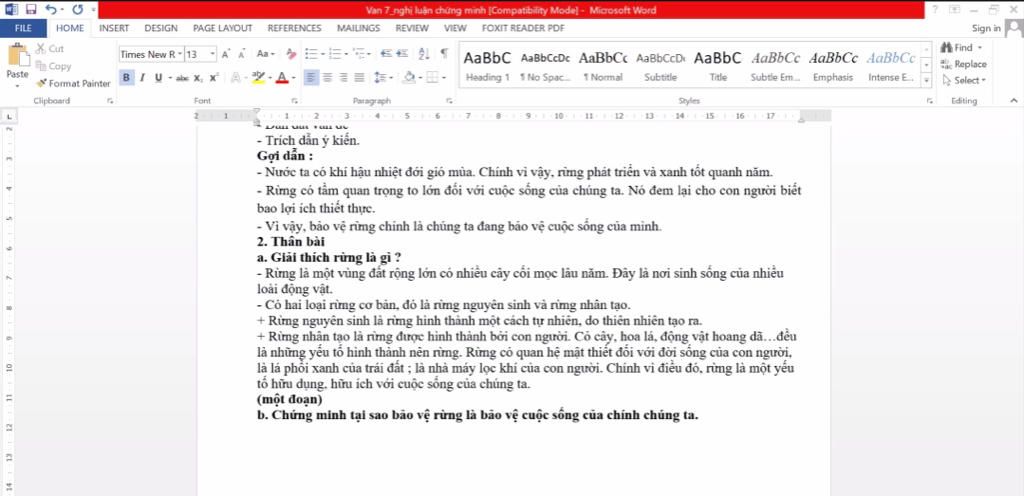1024x496 pixels.
Task: Apply the Subtitle style
Action: tap(660, 66)
